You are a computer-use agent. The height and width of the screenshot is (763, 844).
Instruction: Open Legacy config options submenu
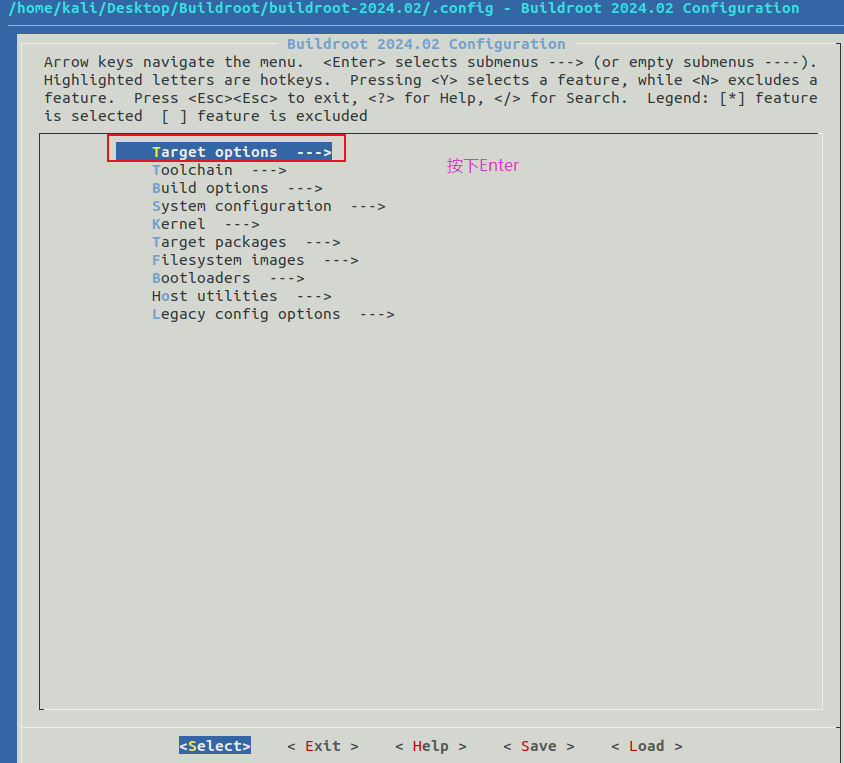point(273,314)
